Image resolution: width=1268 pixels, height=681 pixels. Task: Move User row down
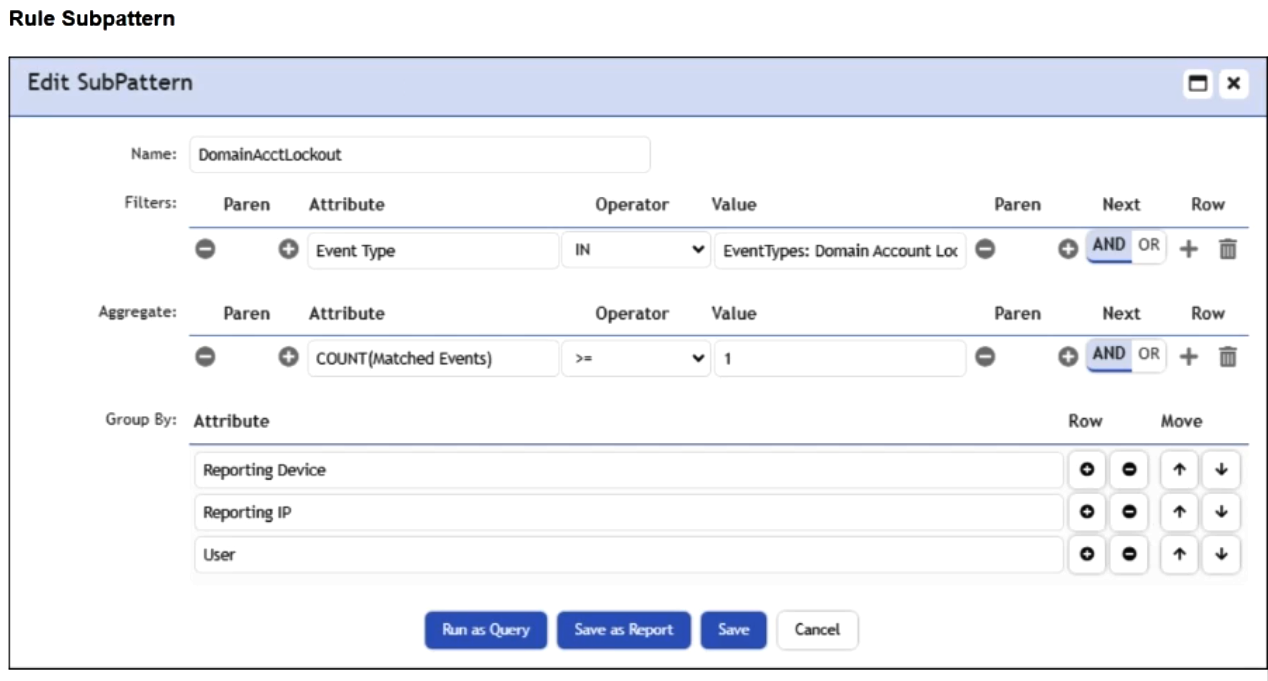click(x=1221, y=554)
